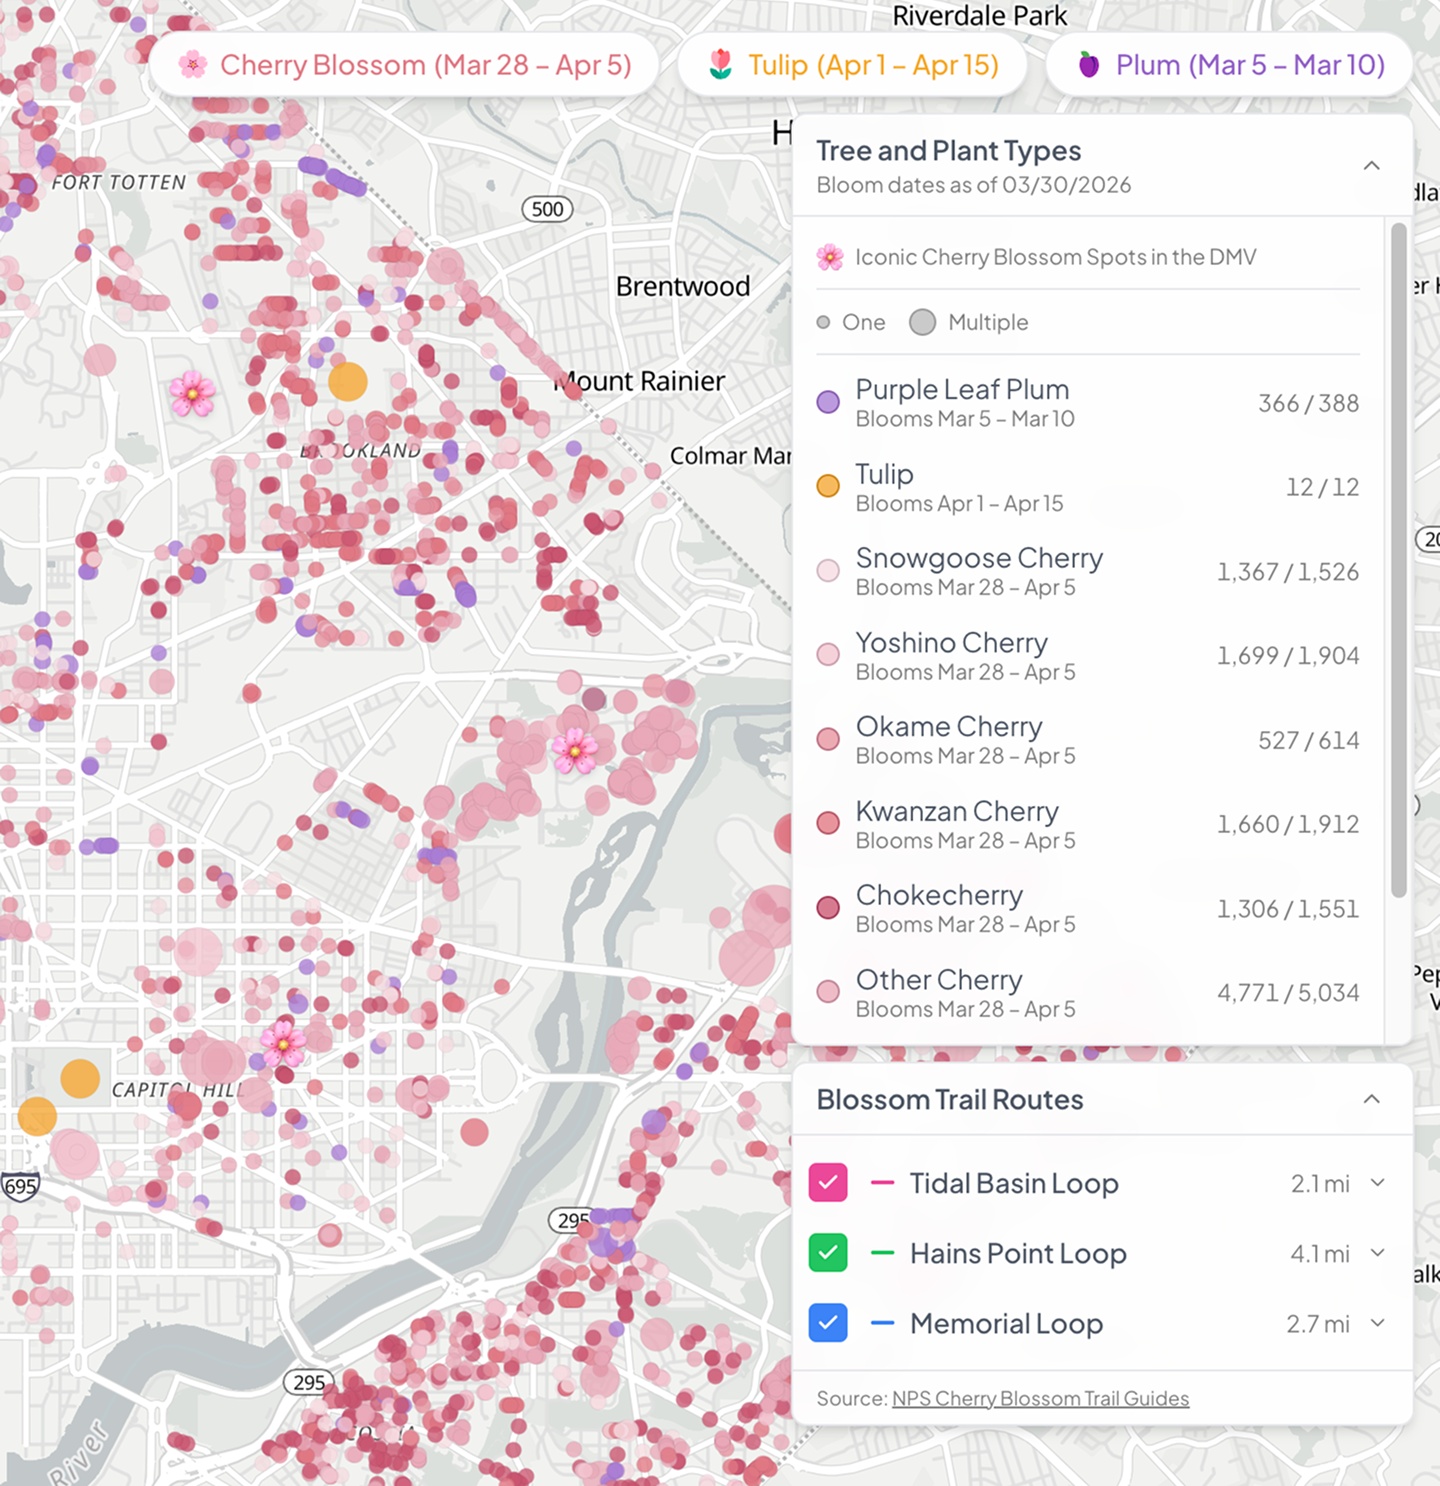Click the Chokecherry color dot
The image size is (1440, 1486).
tap(828, 908)
